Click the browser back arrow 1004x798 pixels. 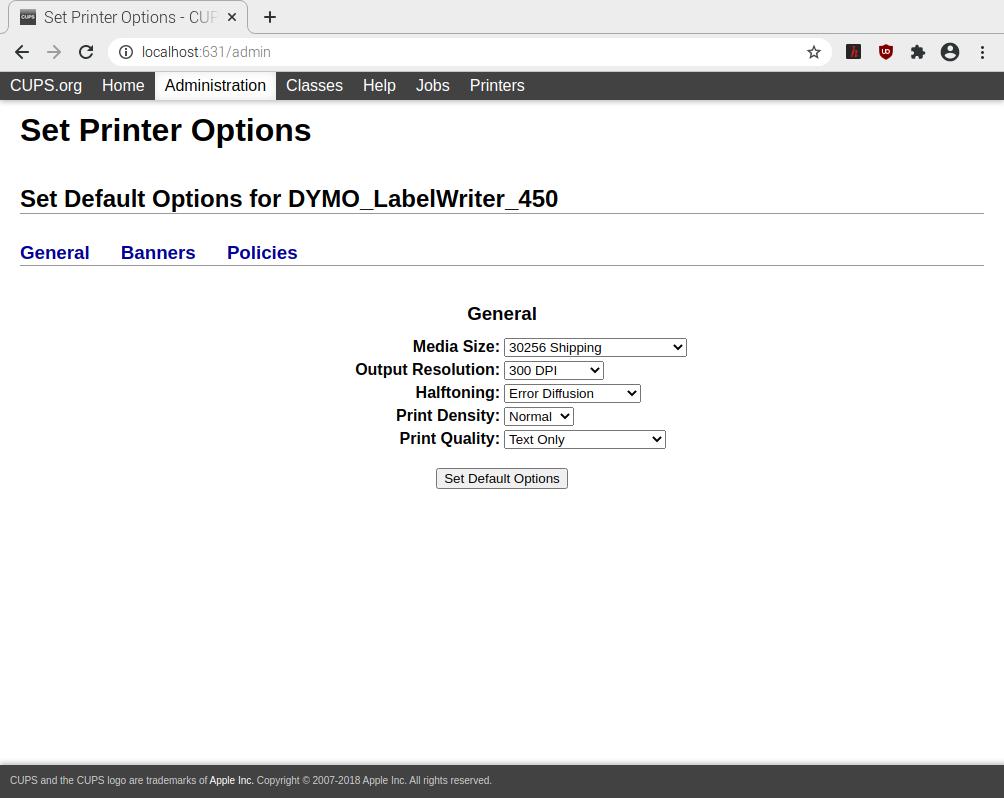tap(22, 52)
